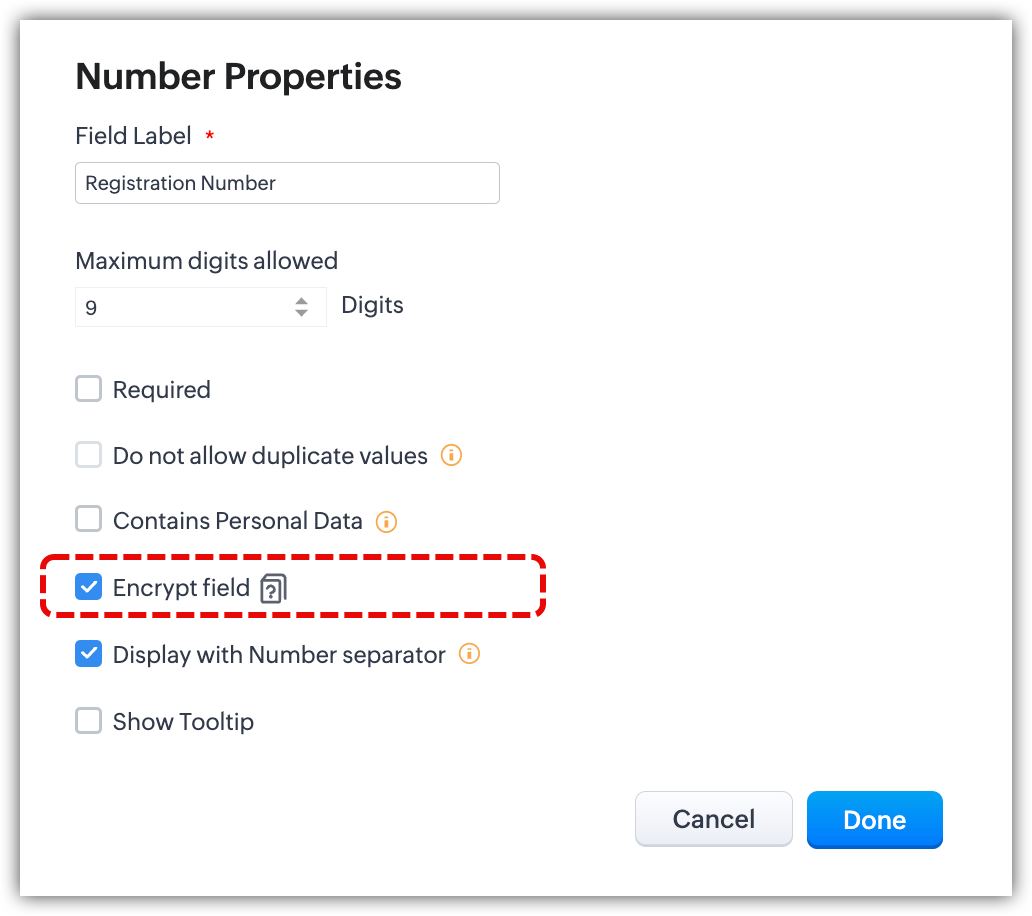This screenshot has height=916, width=1032.
Task: Click the Number Properties dialog heading
Action: (x=238, y=76)
